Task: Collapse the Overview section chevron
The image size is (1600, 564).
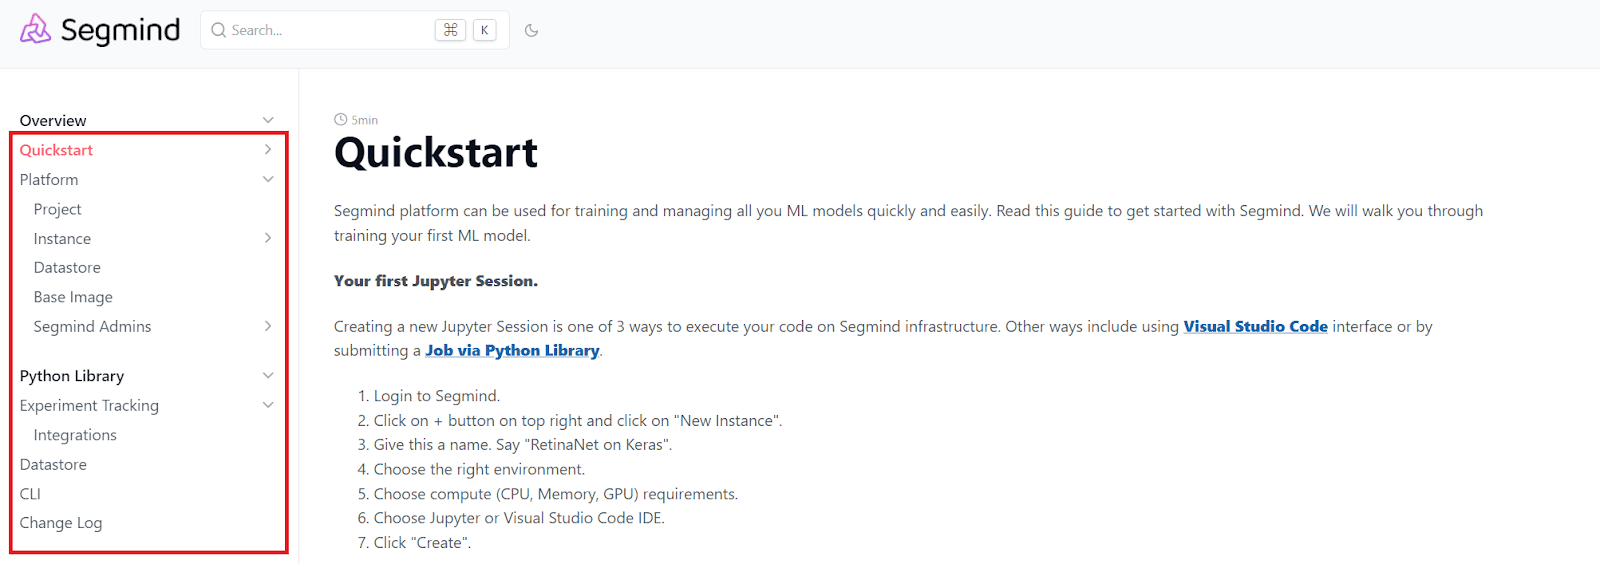Action: tap(268, 120)
